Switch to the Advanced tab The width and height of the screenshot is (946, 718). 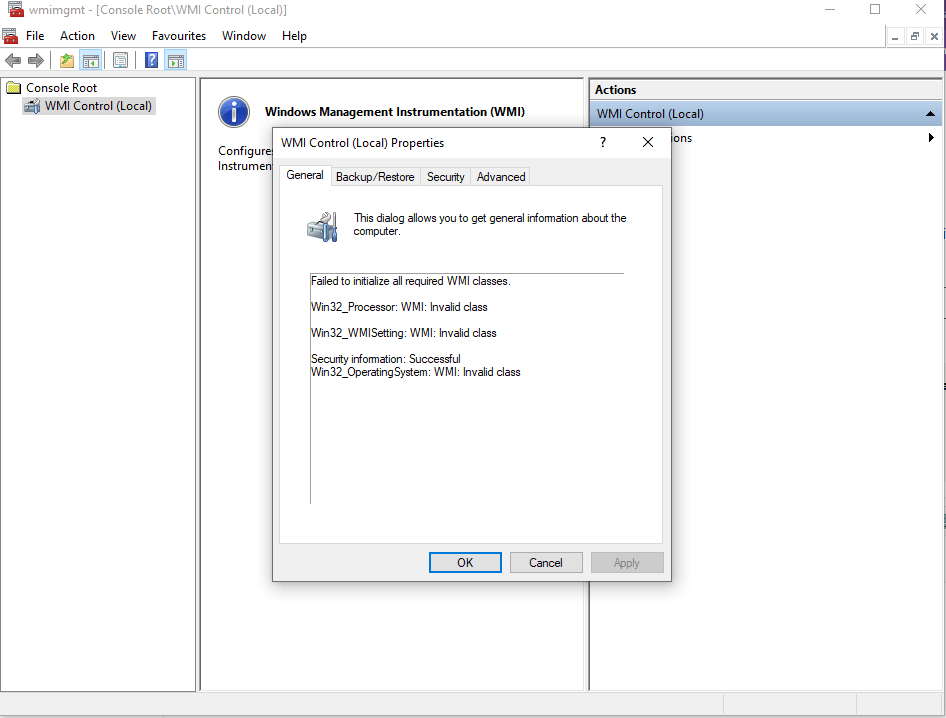[501, 177]
